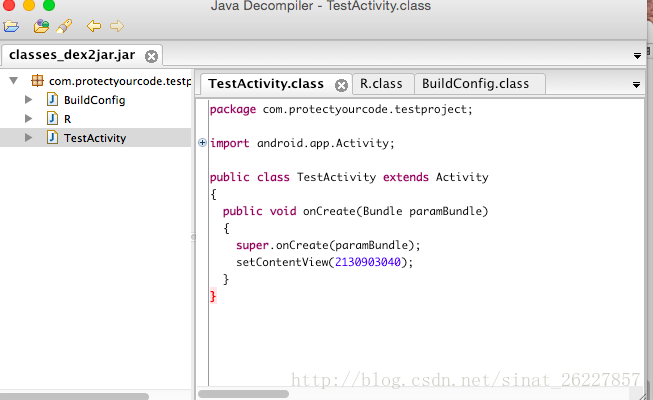Image resolution: width=653 pixels, height=400 pixels.
Task: Click the Open File folder icon
Action: point(11,26)
